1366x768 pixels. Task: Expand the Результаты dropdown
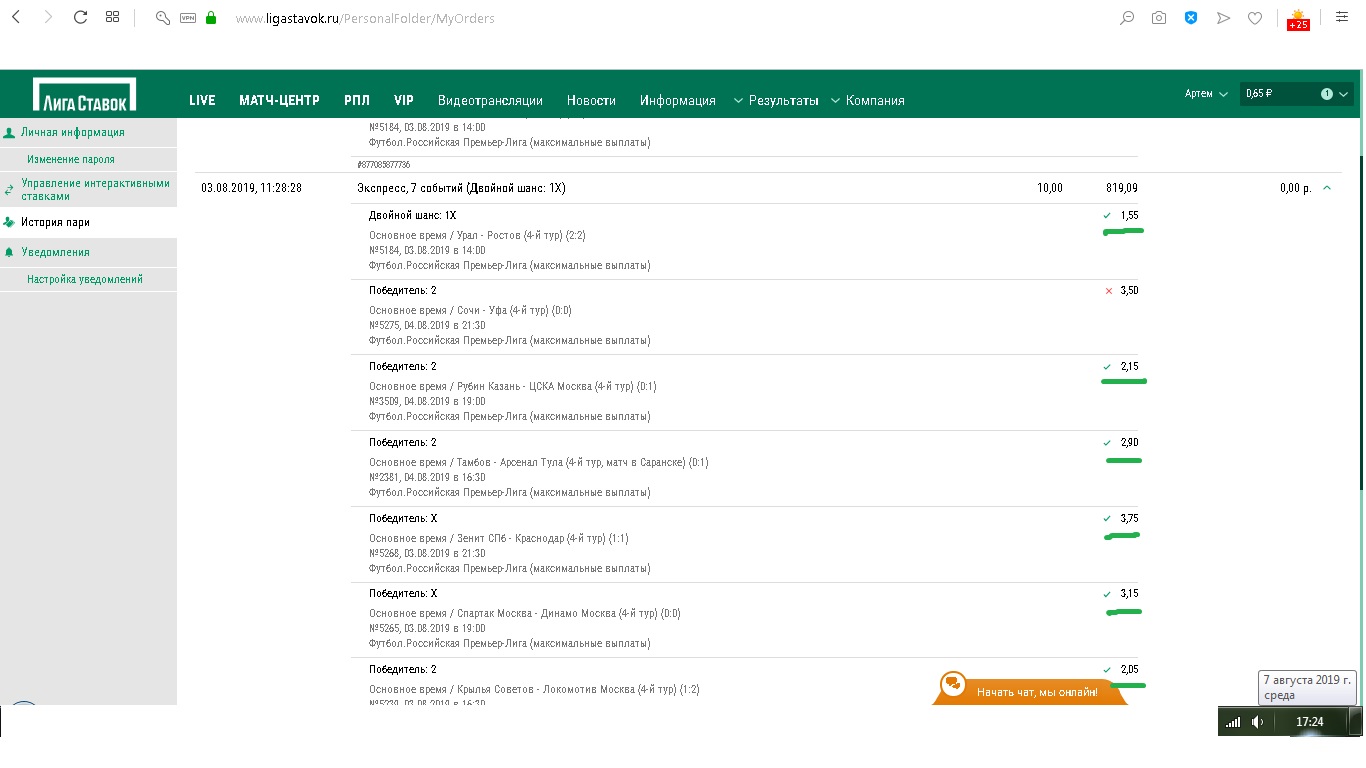point(776,100)
